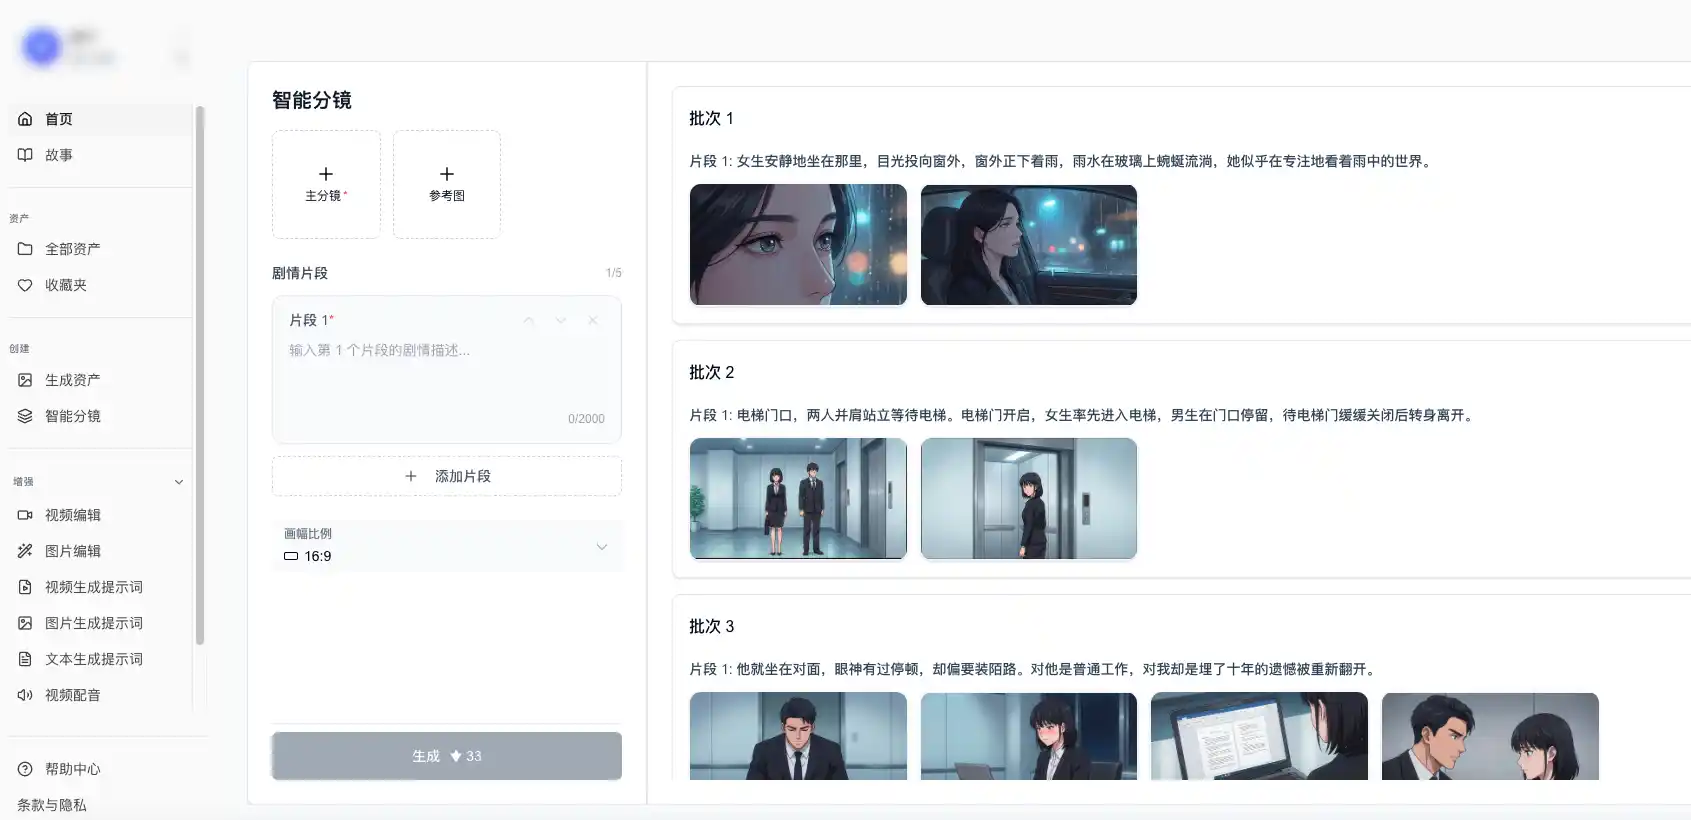
Task: Open 智能分镜 in the sidebar
Action: point(72,416)
